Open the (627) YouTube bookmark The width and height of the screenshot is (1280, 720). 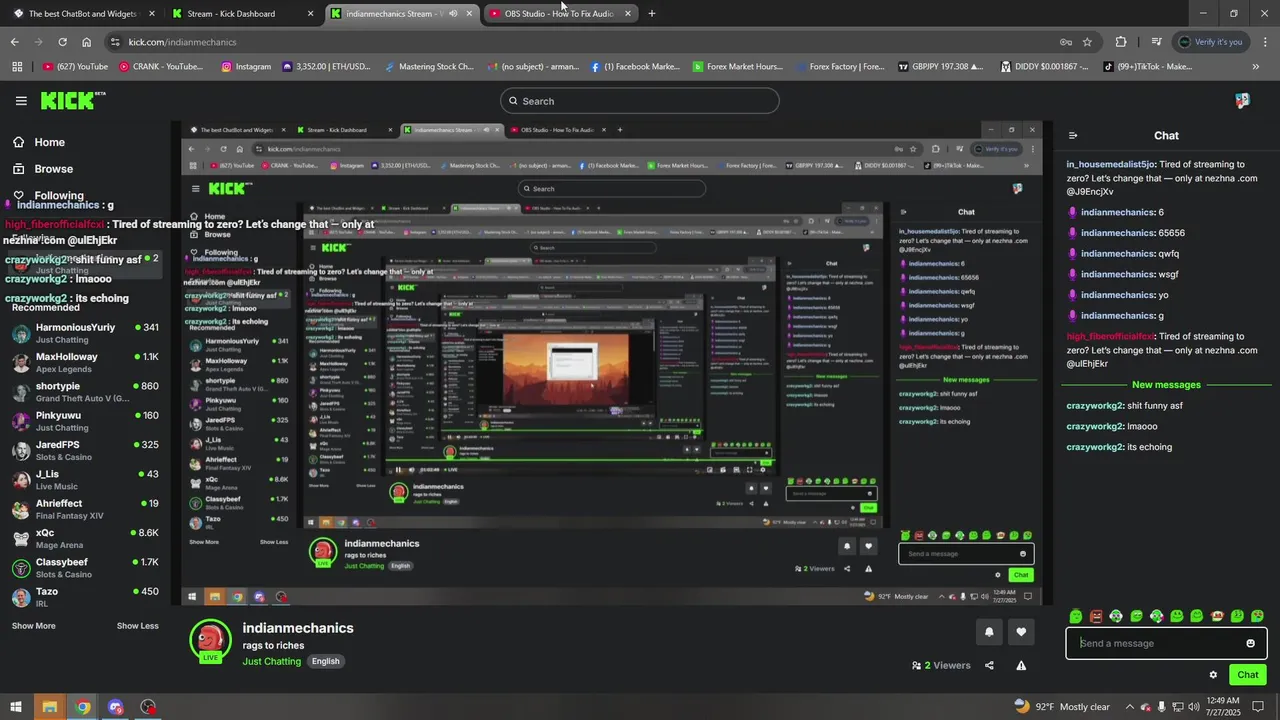pos(75,67)
